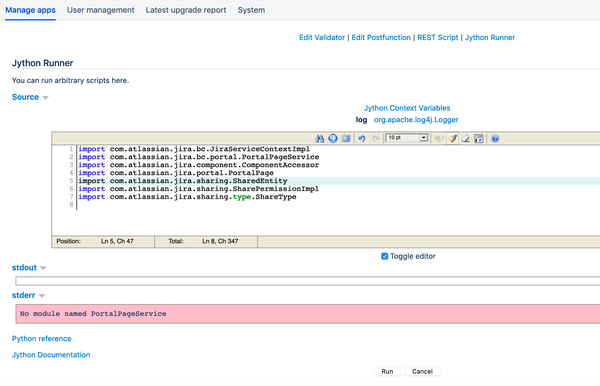Undo the last edit in editor
This screenshot has width=600, height=386.
[x=362, y=138]
